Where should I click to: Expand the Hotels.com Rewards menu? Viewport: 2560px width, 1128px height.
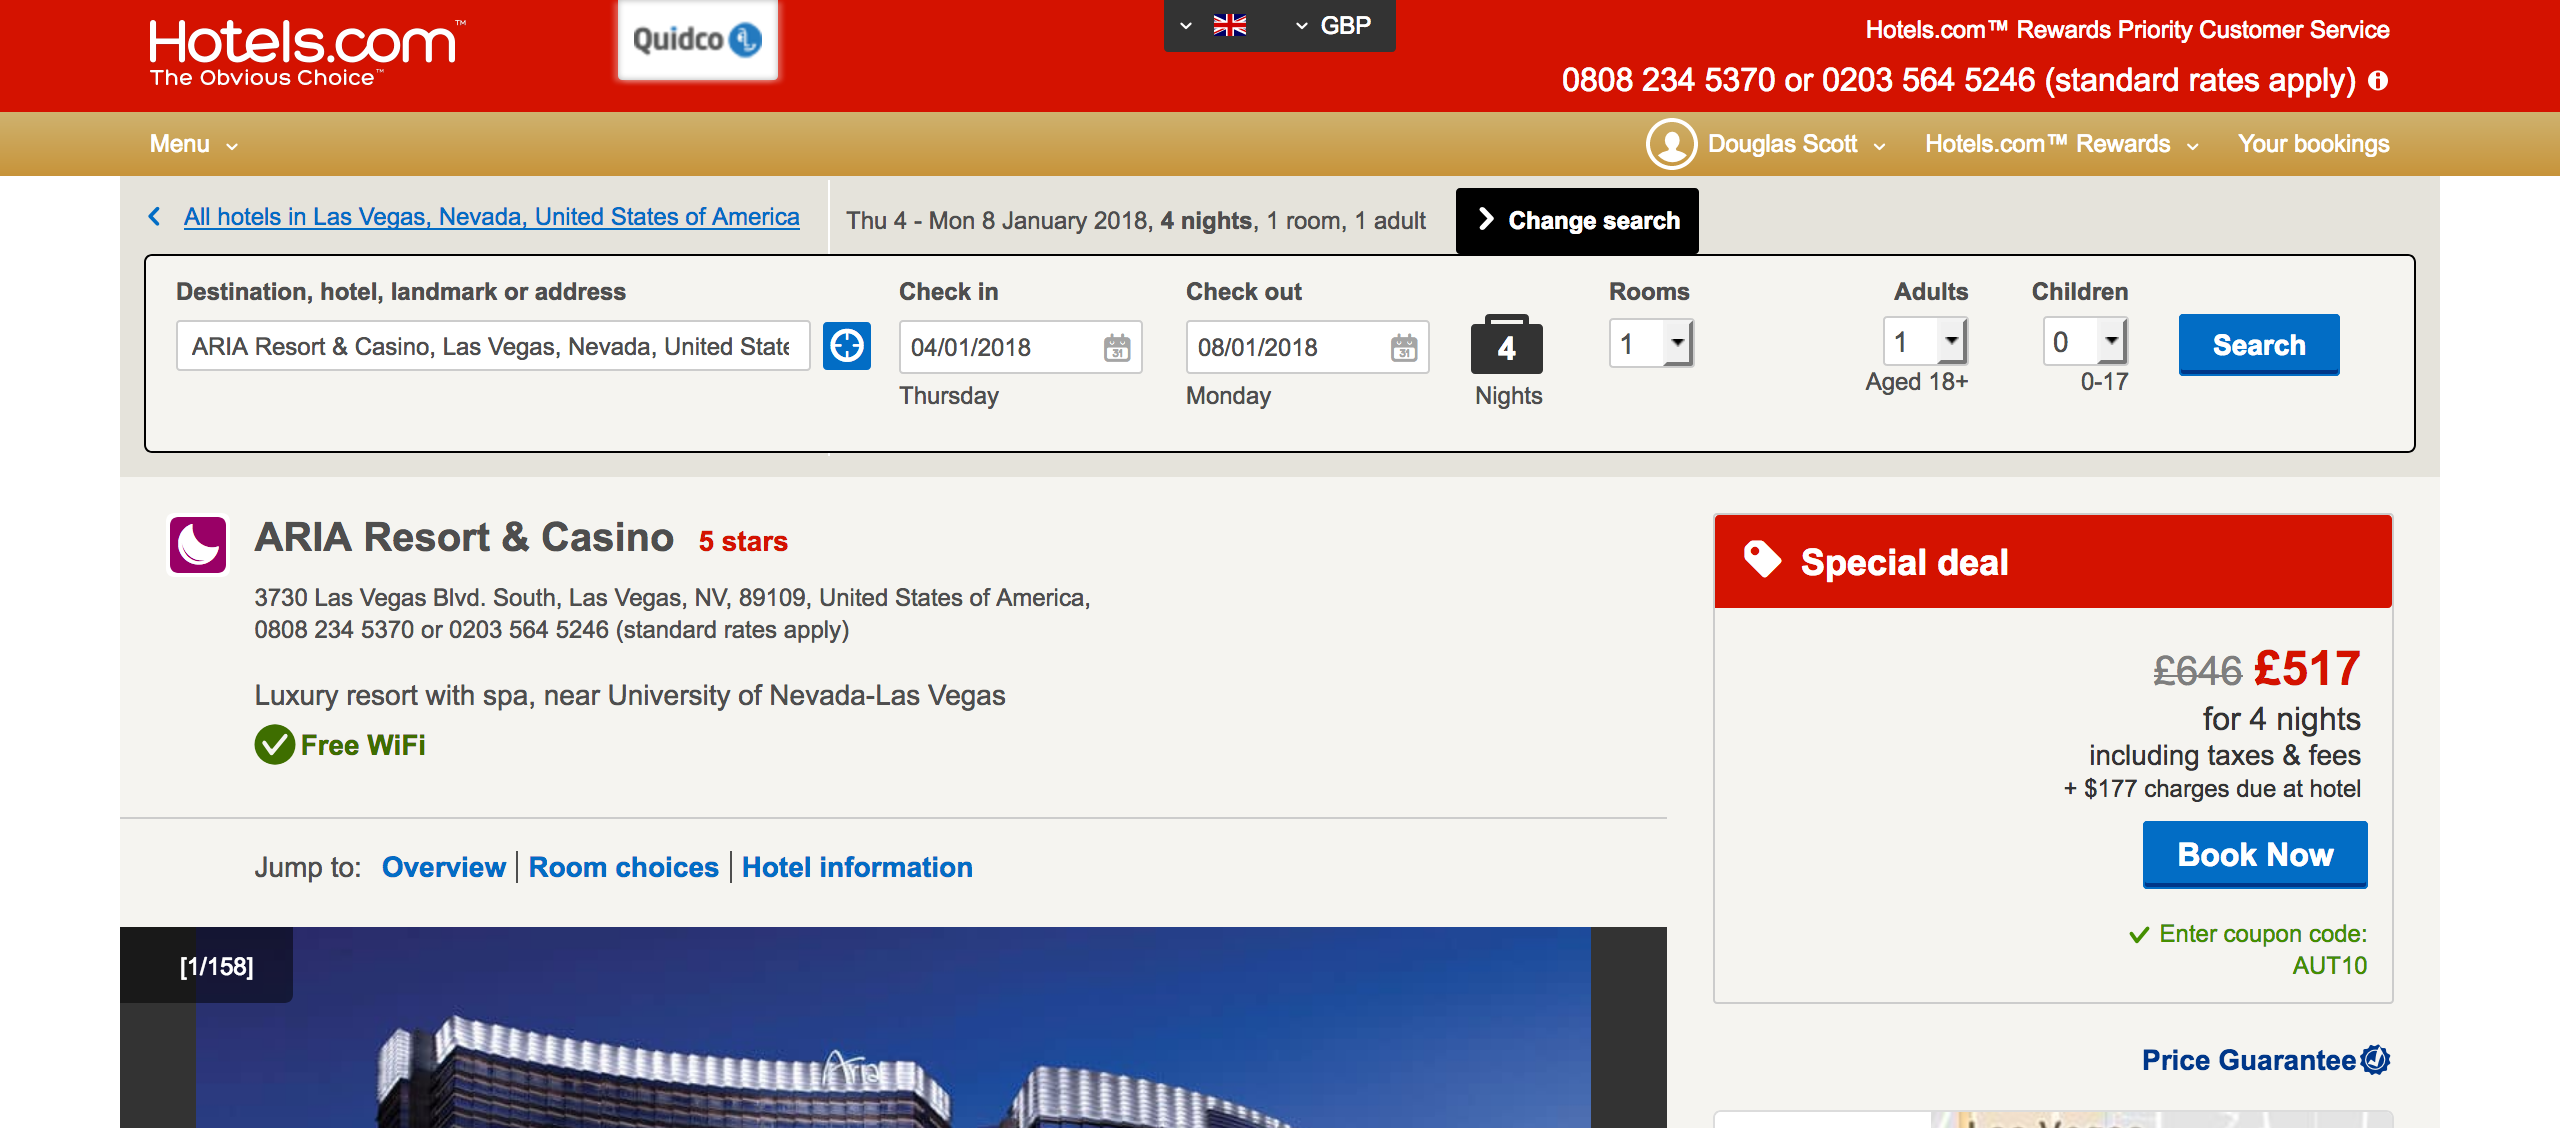[x=2062, y=144]
